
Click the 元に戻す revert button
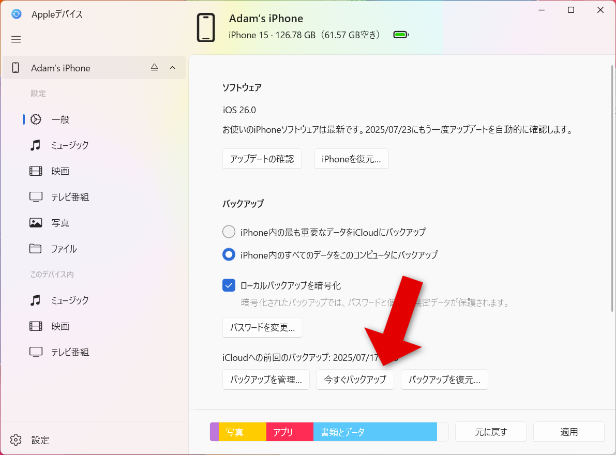tap(491, 432)
